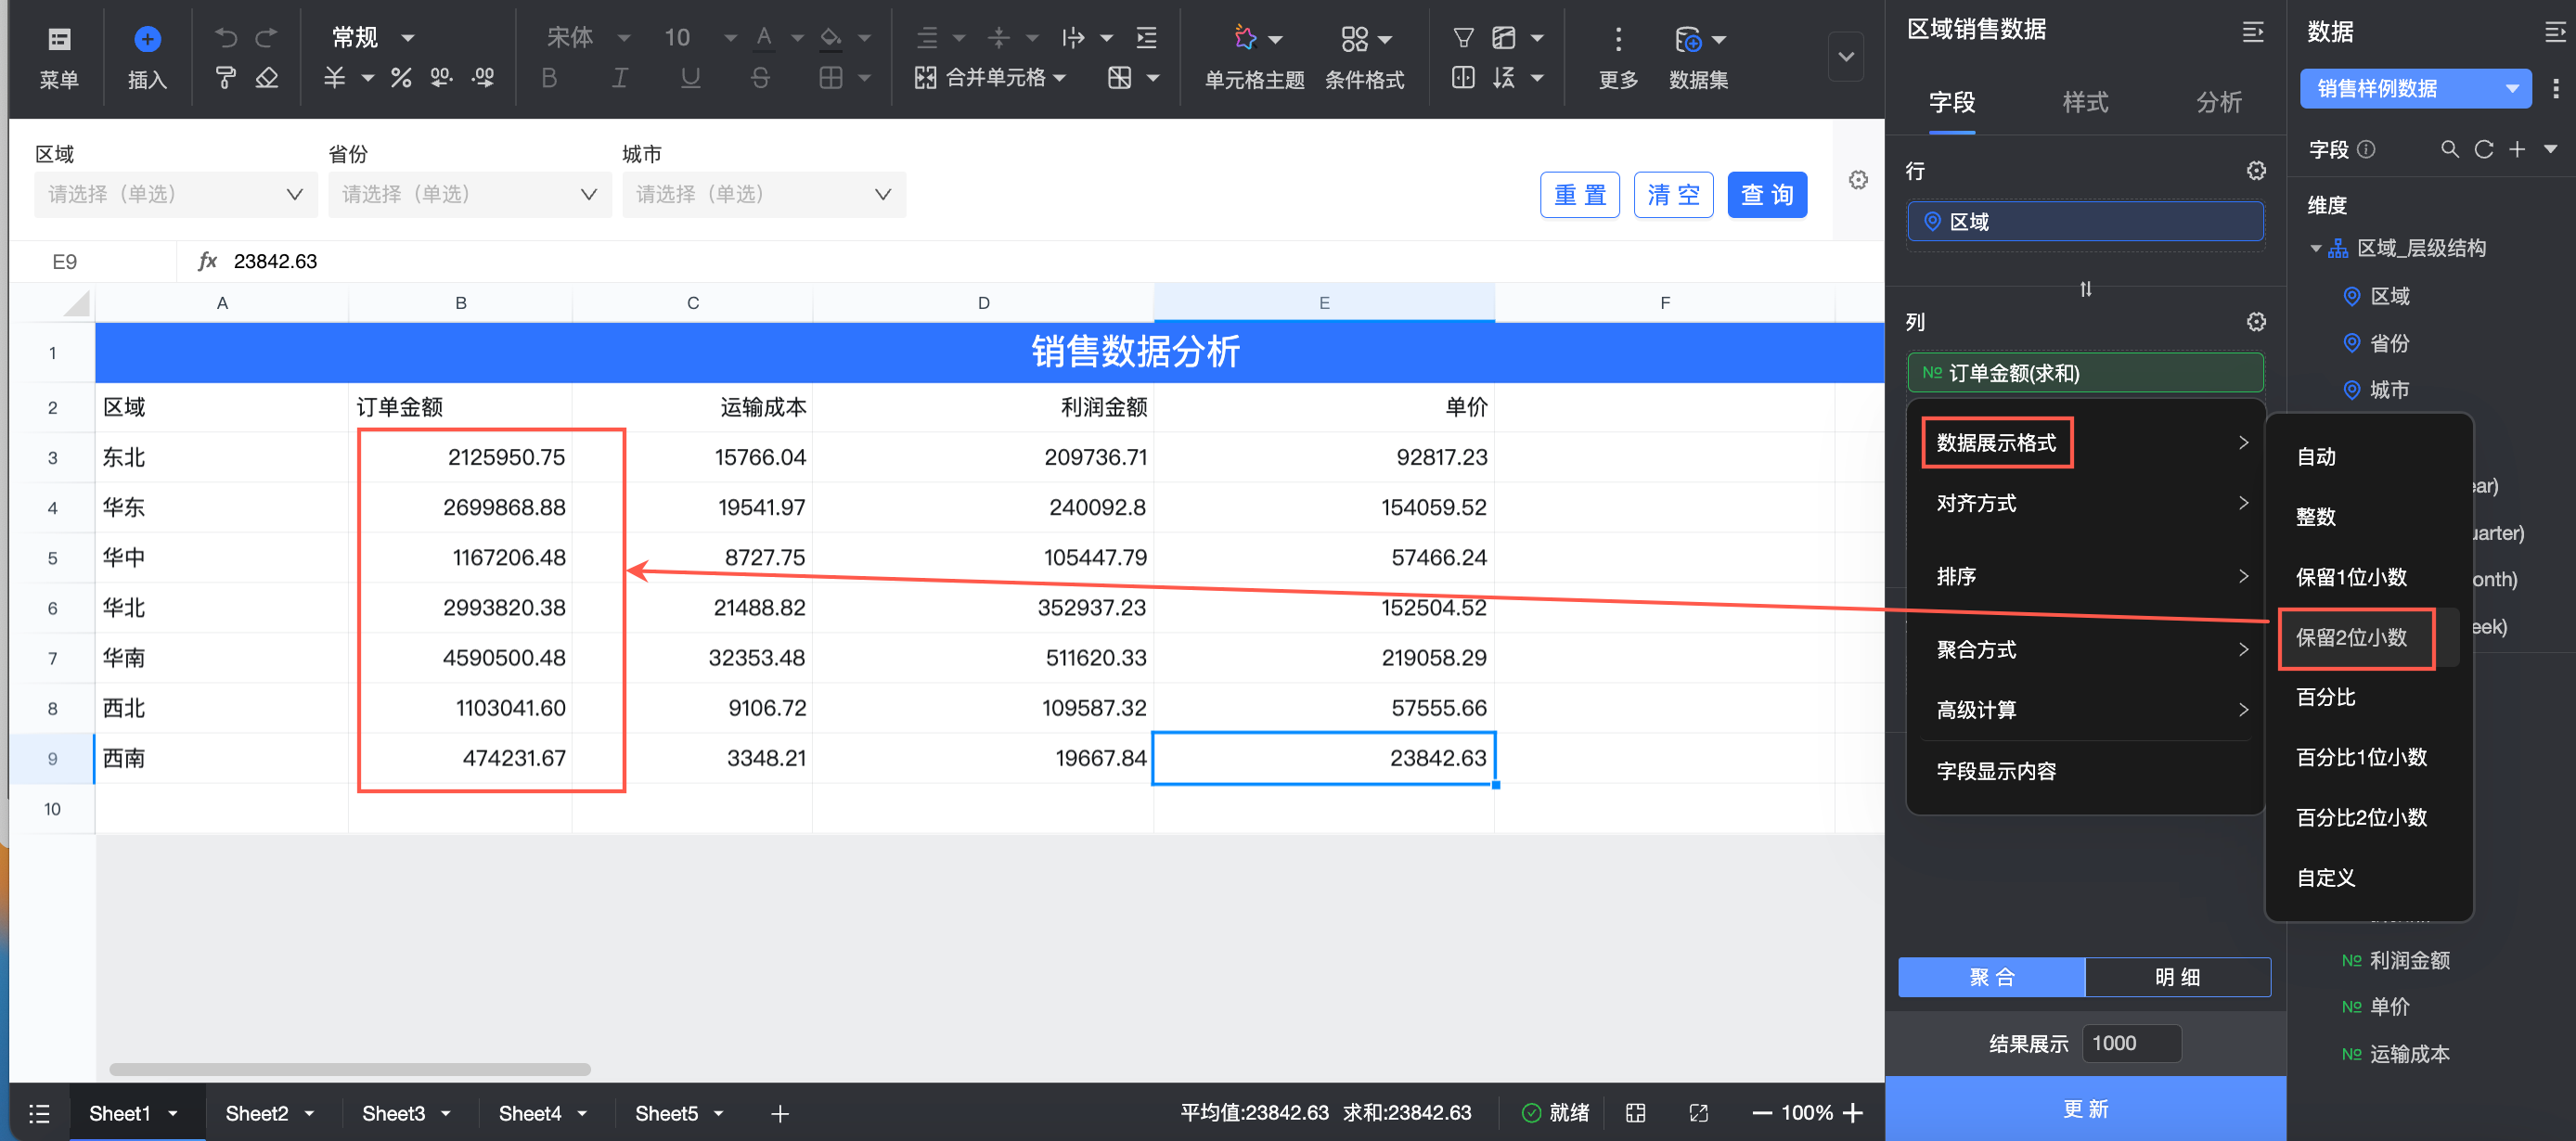Viewport: 2576px width, 1141px height.
Task: Click the eraser clear-format icon
Action: click(266, 77)
